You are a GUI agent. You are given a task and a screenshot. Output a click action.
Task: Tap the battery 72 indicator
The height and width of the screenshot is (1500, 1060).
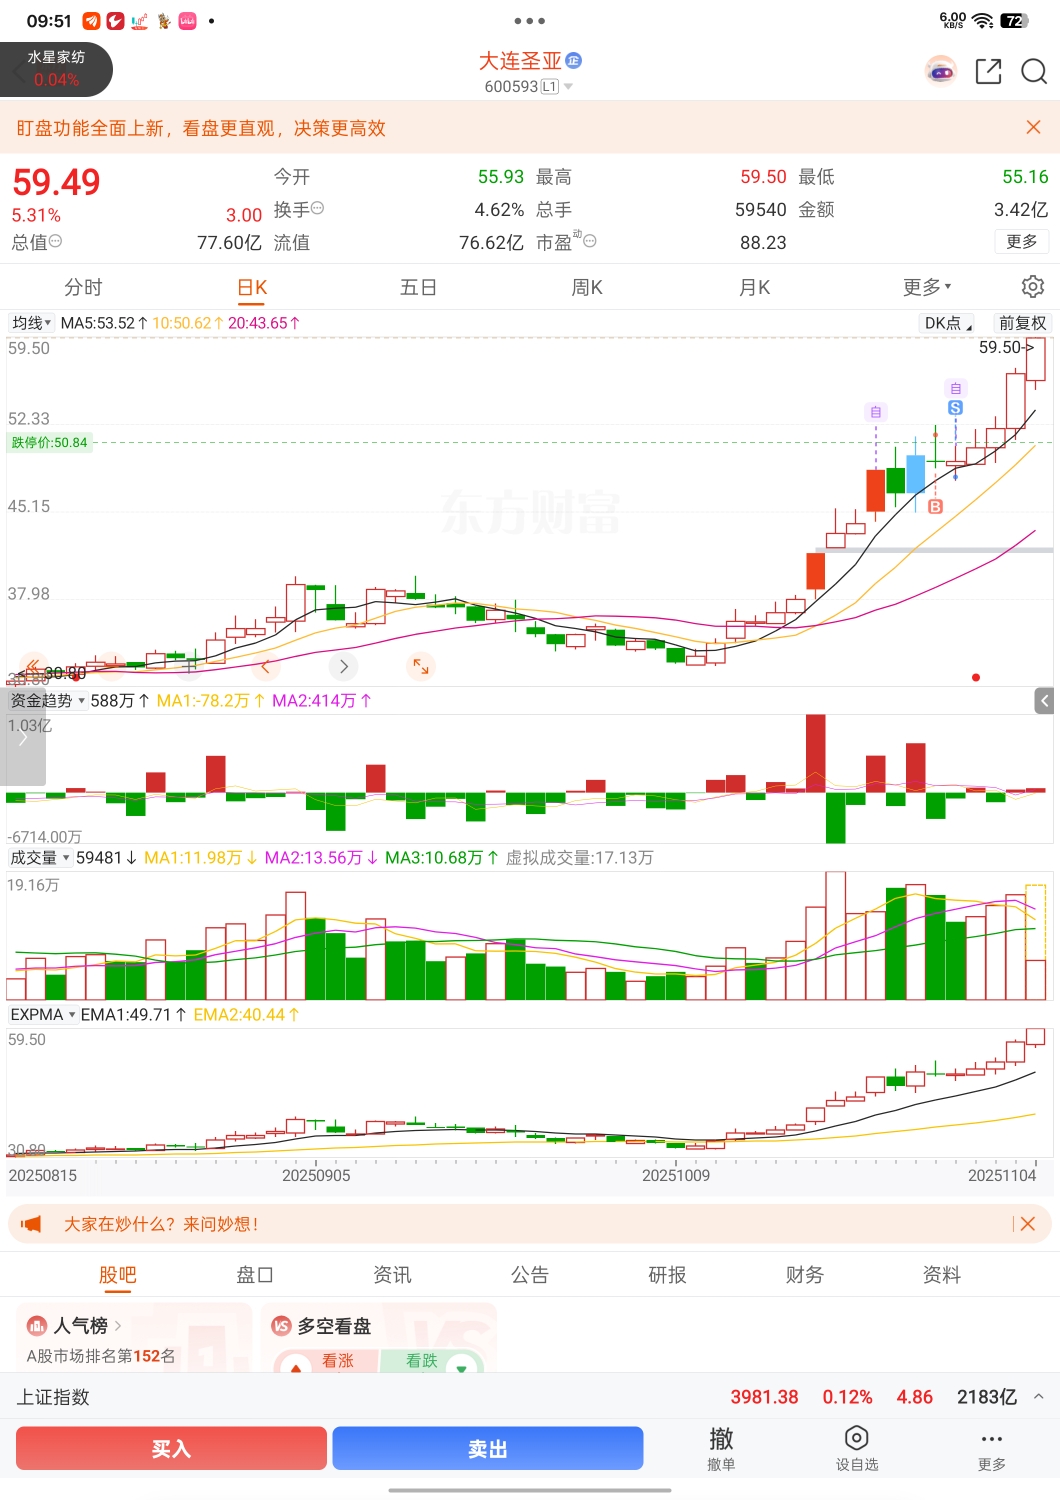coord(1014,20)
